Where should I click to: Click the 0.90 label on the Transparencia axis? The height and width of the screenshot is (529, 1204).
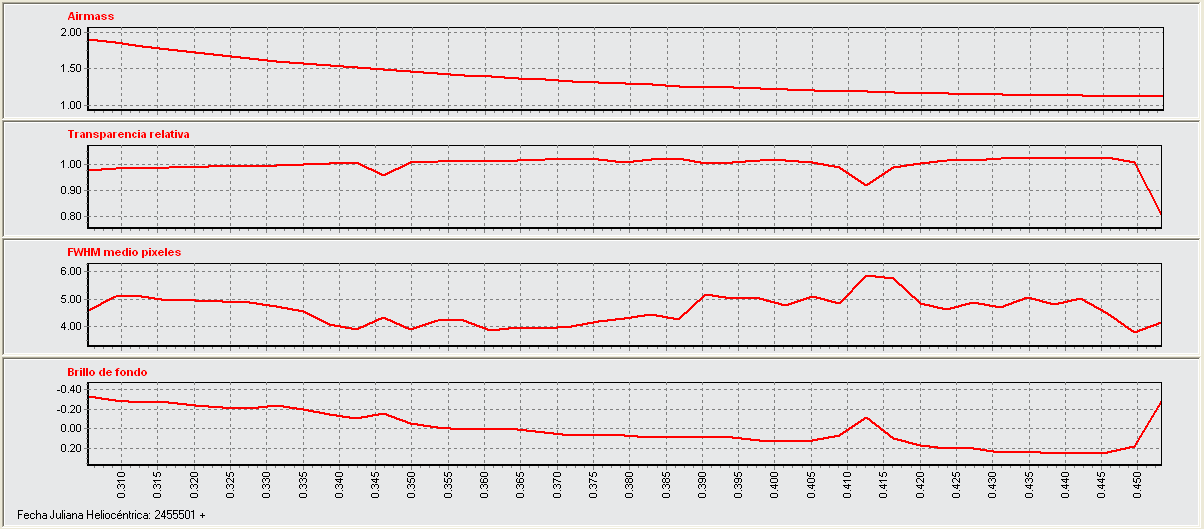(70, 190)
